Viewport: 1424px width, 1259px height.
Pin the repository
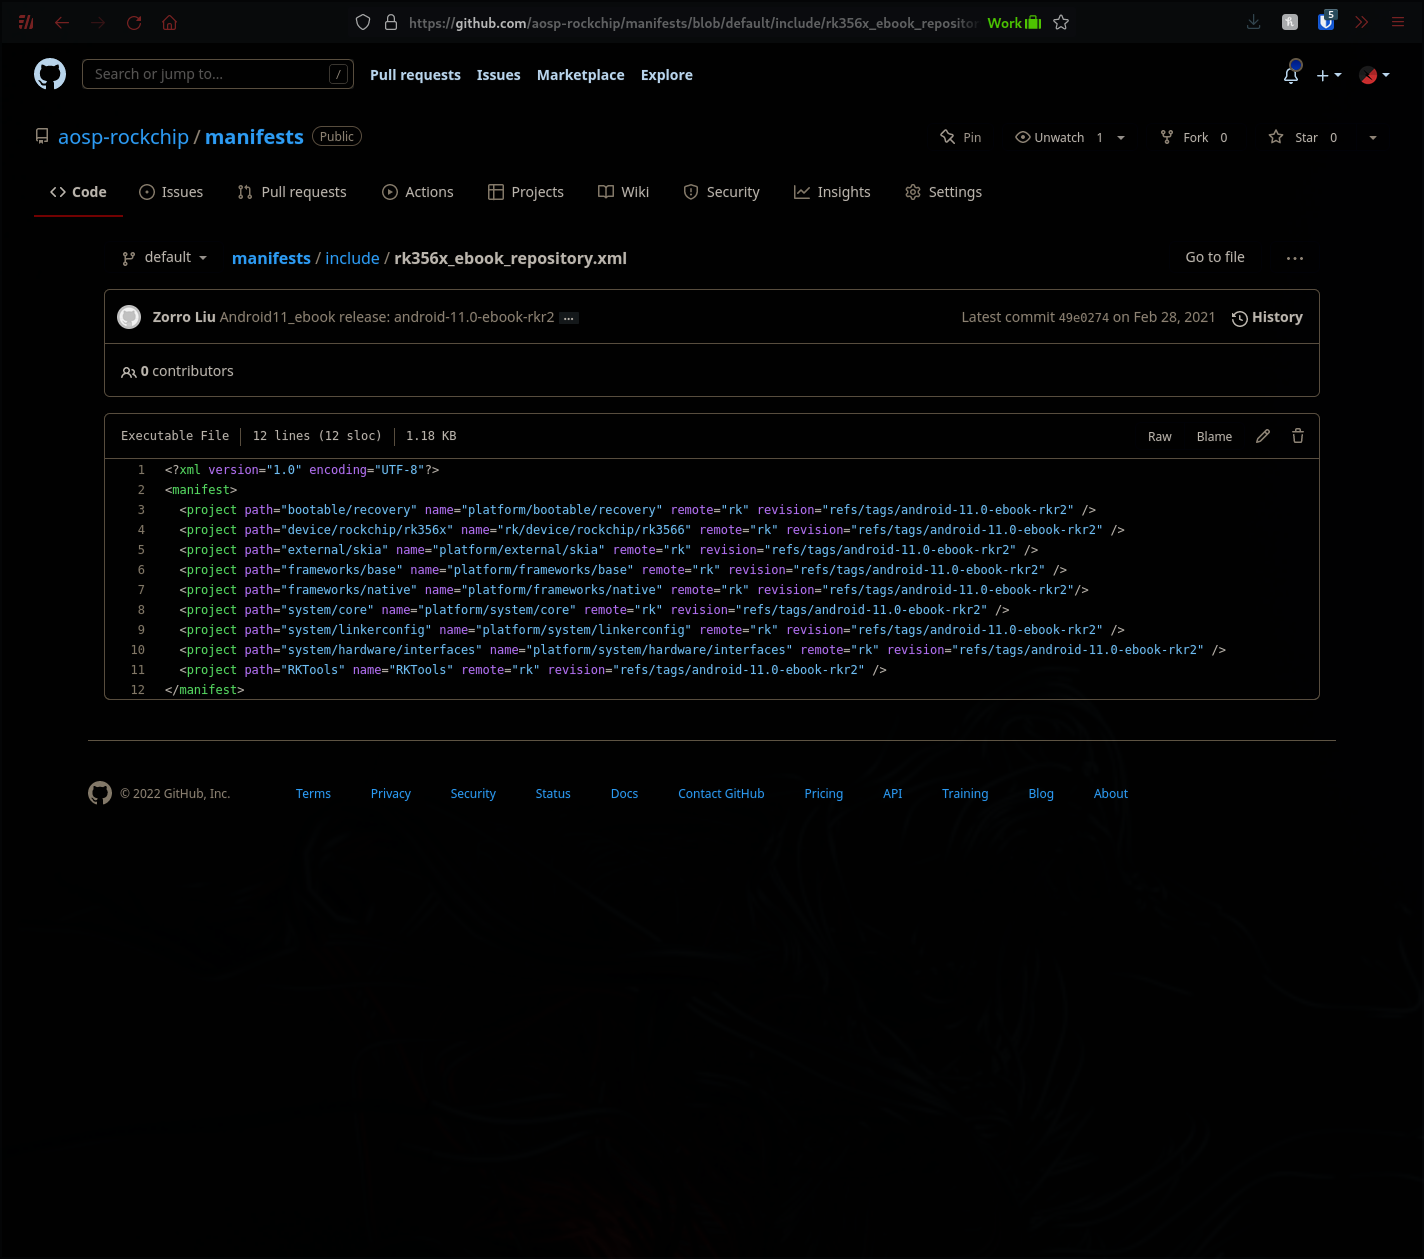coord(961,137)
